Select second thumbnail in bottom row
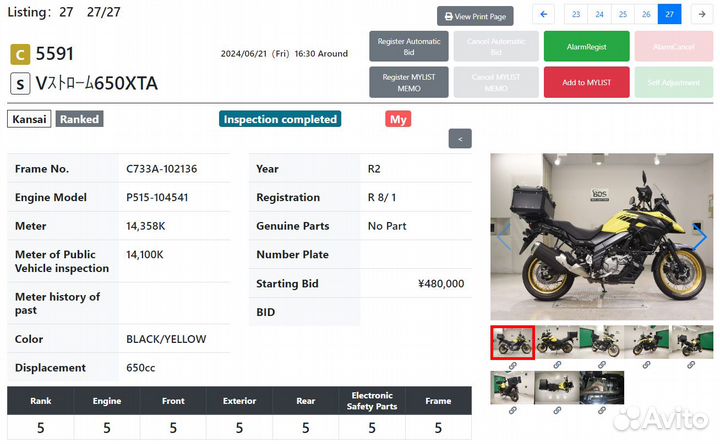 557,388
